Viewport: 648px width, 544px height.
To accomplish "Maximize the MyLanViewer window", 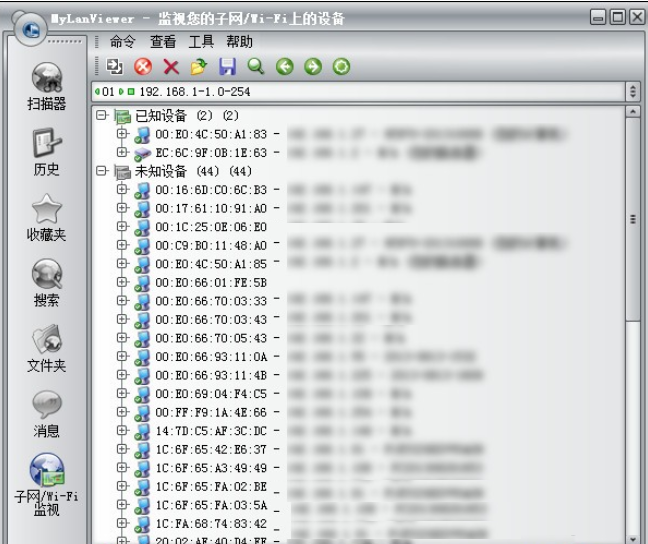I will [618, 17].
